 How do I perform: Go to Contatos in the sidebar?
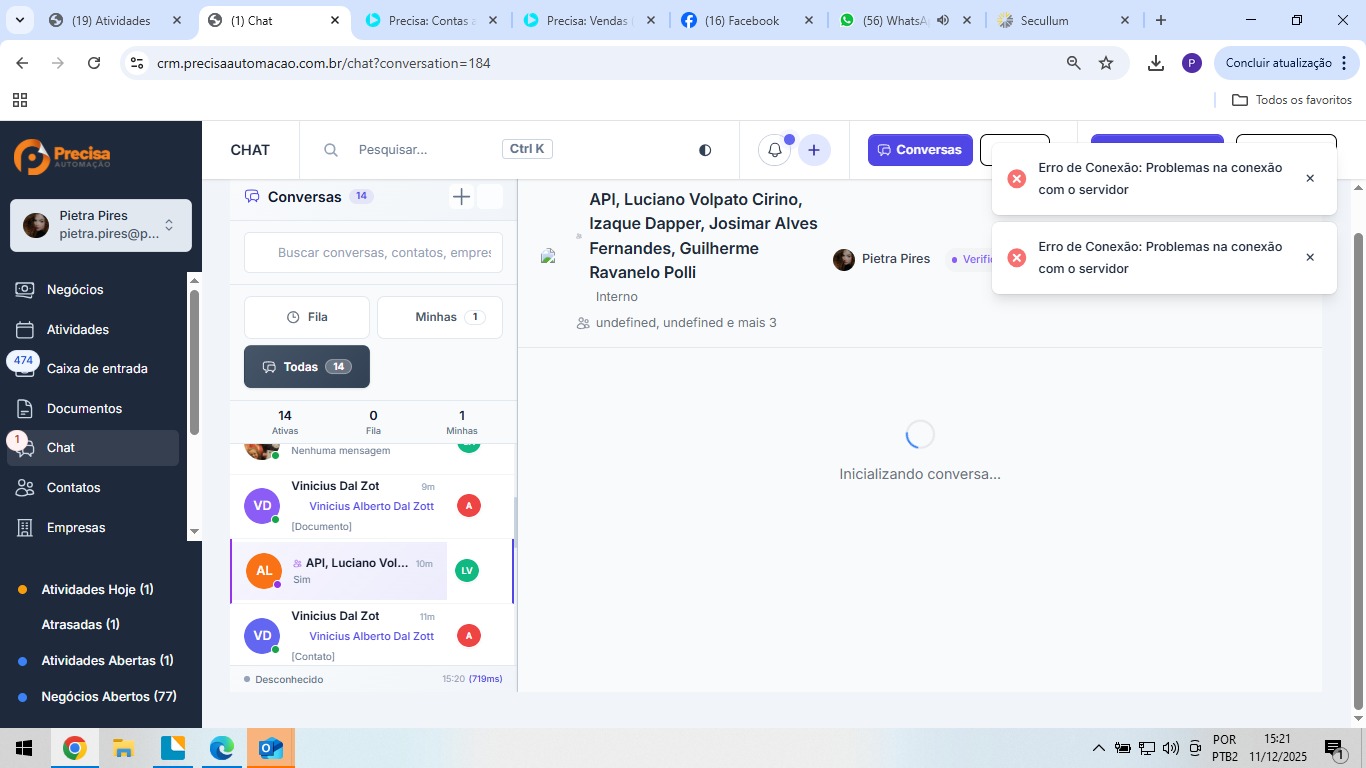[73, 488]
